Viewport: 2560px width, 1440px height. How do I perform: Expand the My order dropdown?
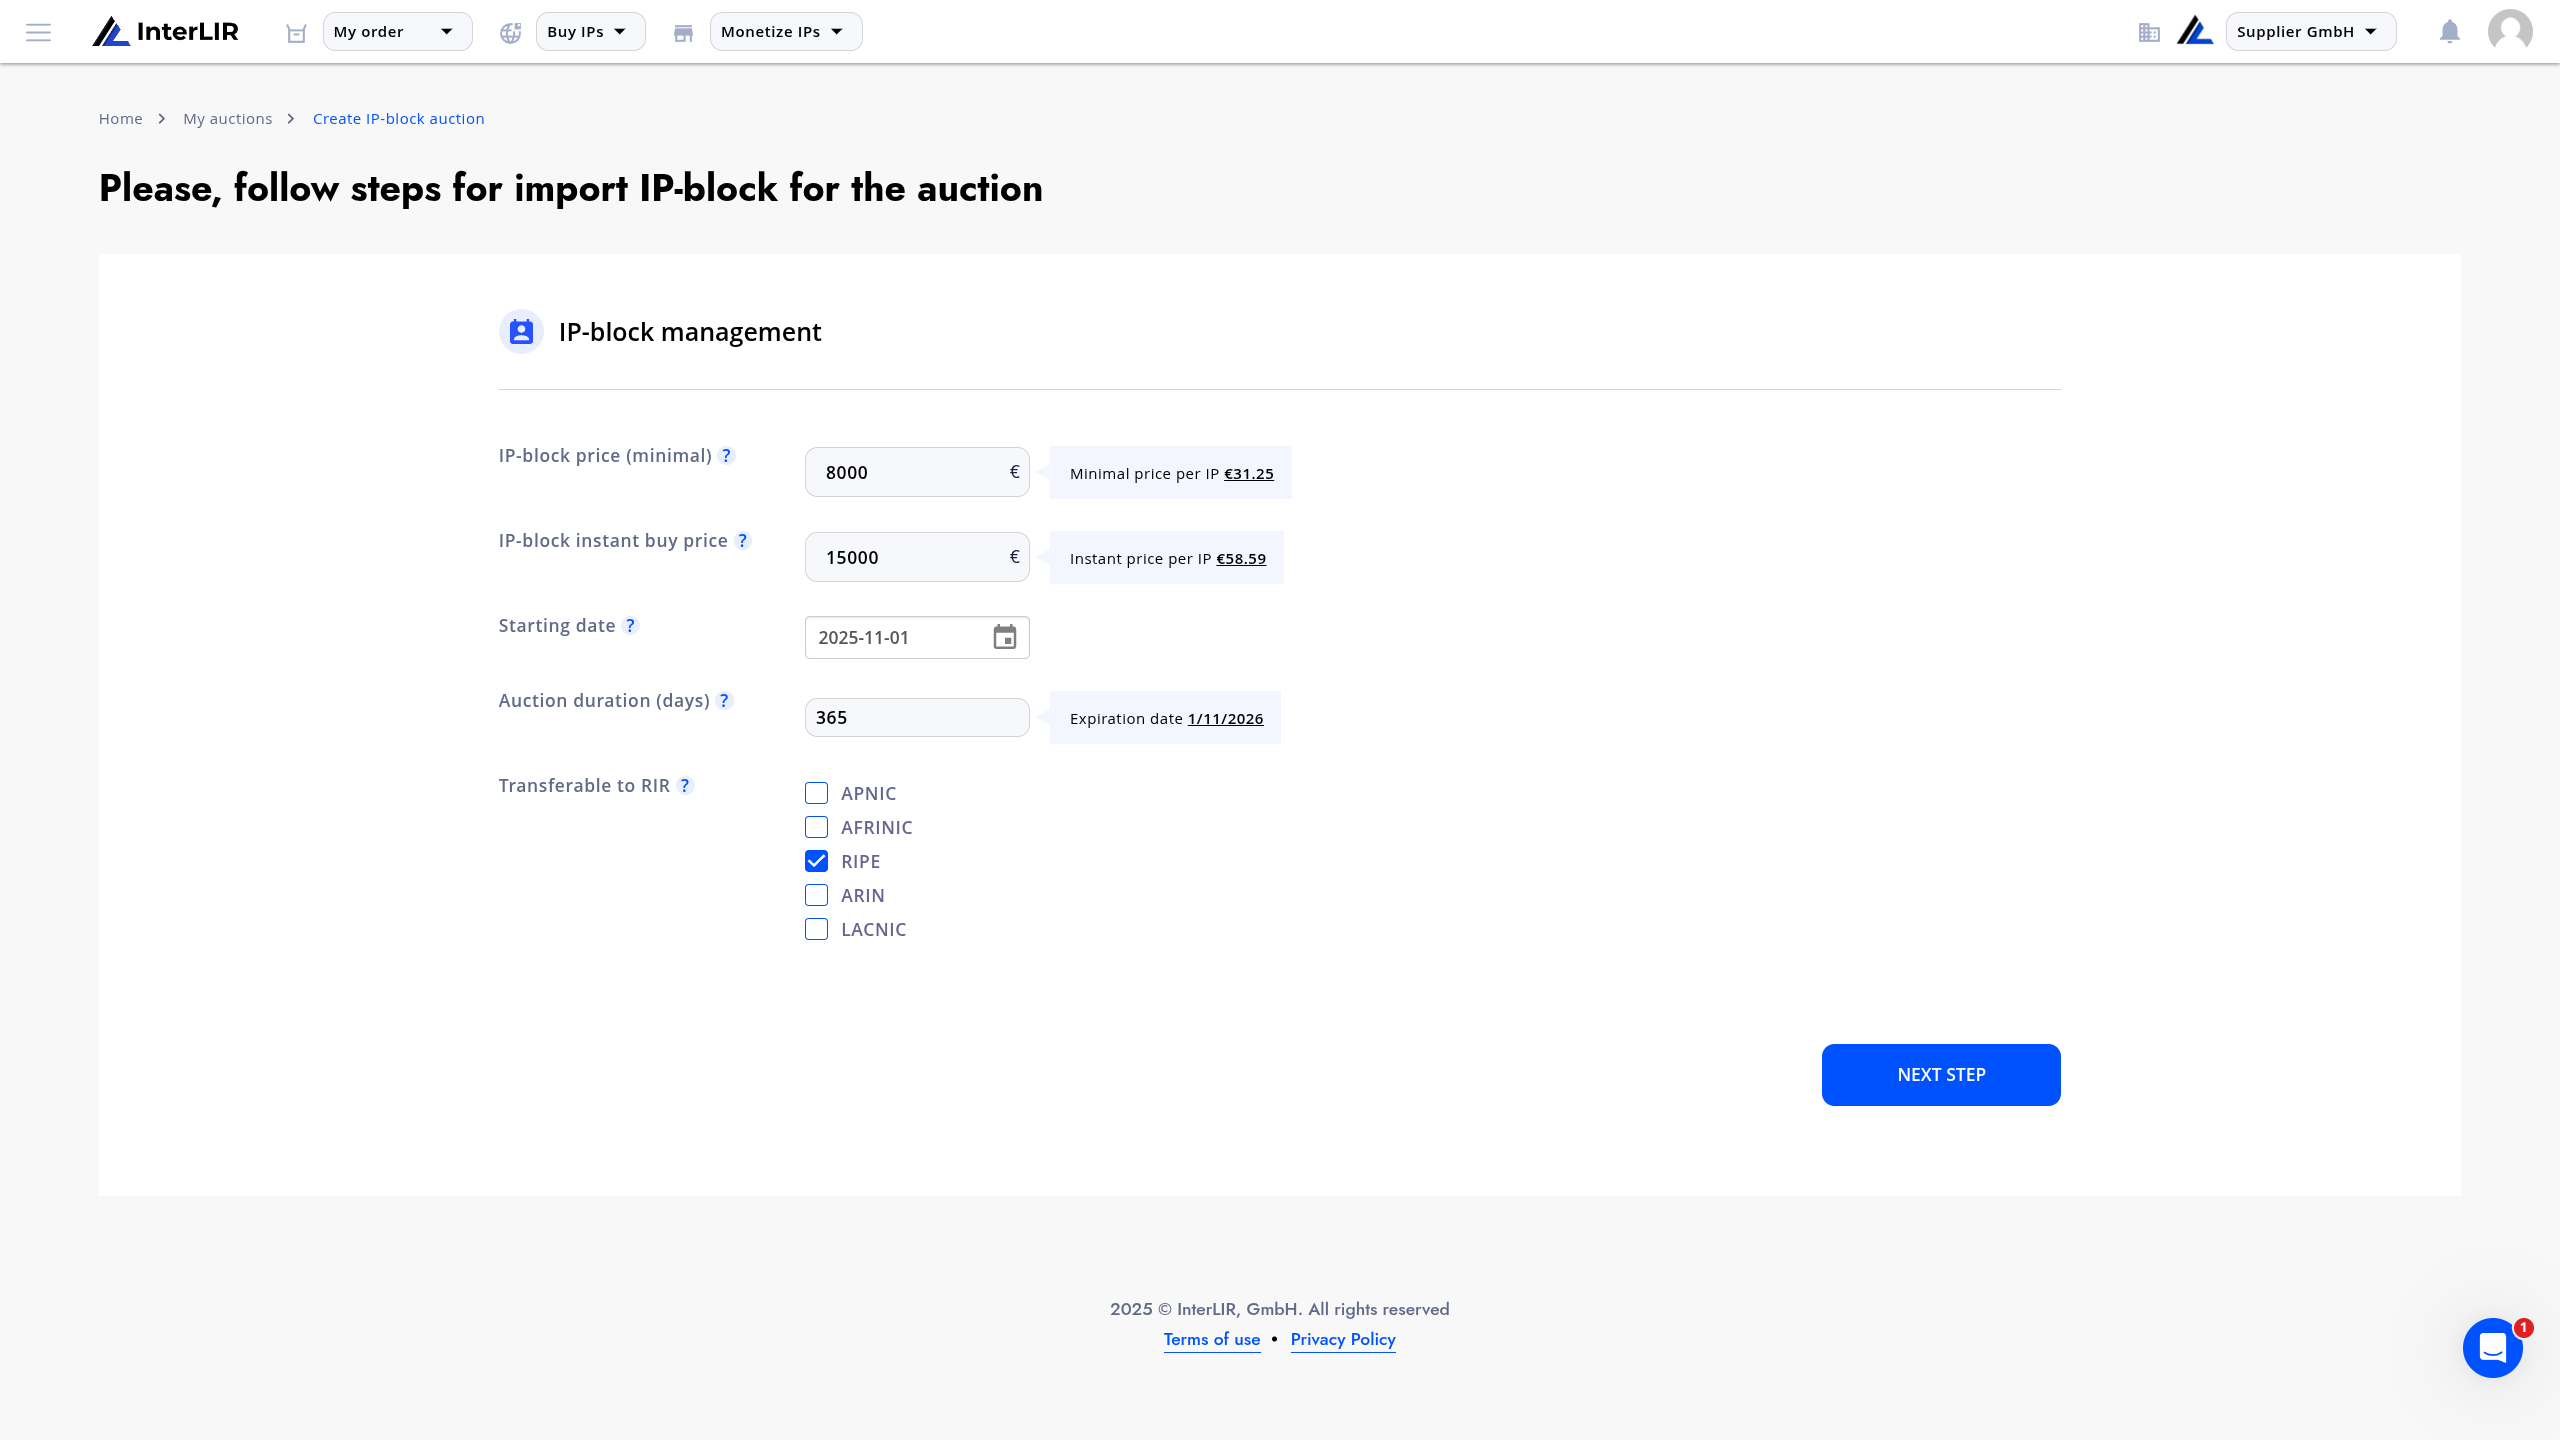(397, 32)
